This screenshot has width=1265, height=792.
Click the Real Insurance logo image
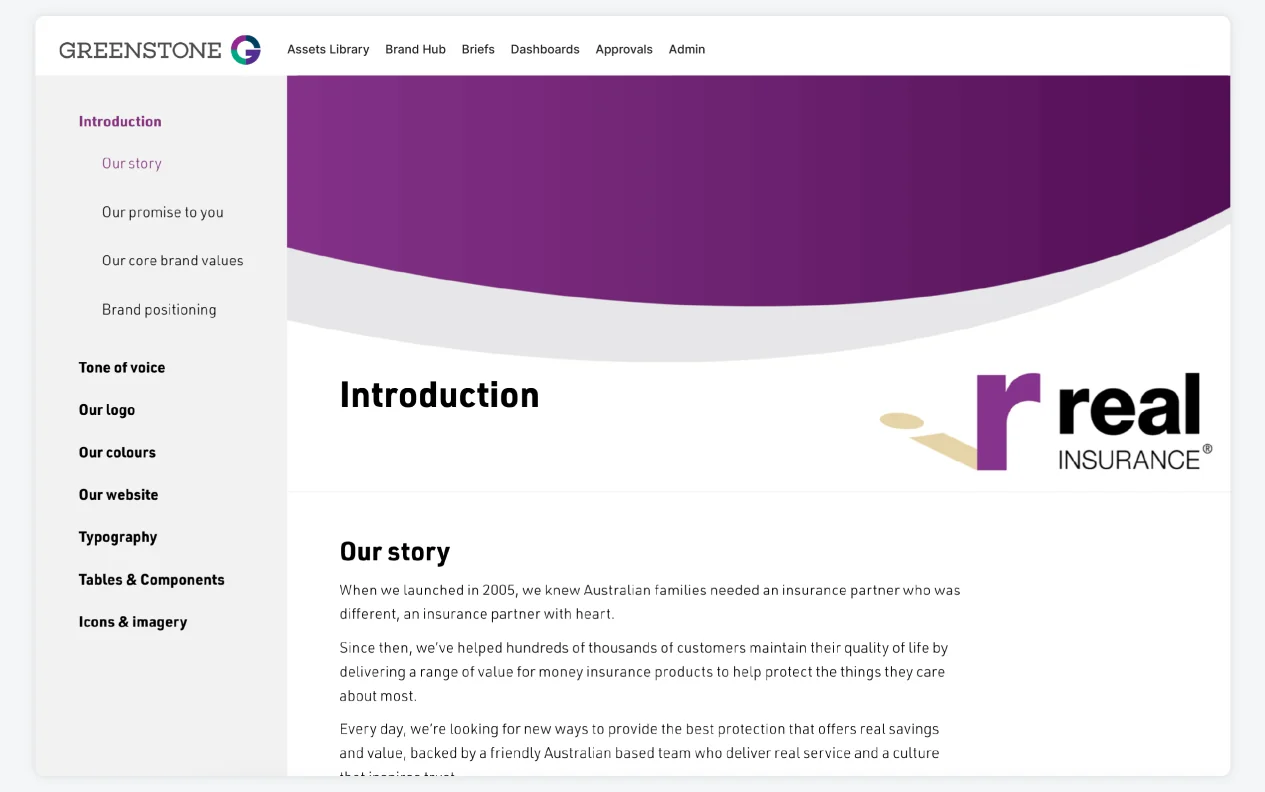[x=1046, y=421]
